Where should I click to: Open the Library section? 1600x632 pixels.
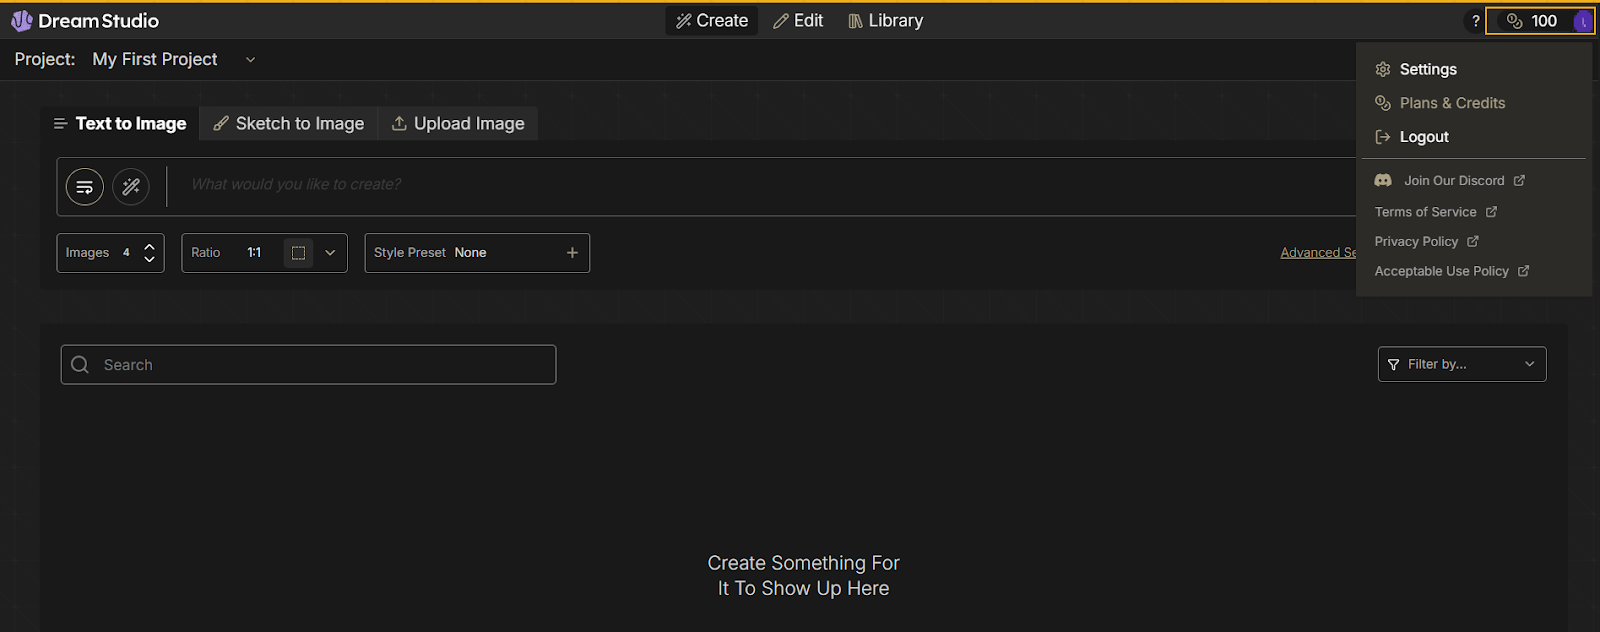pos(885,21)
